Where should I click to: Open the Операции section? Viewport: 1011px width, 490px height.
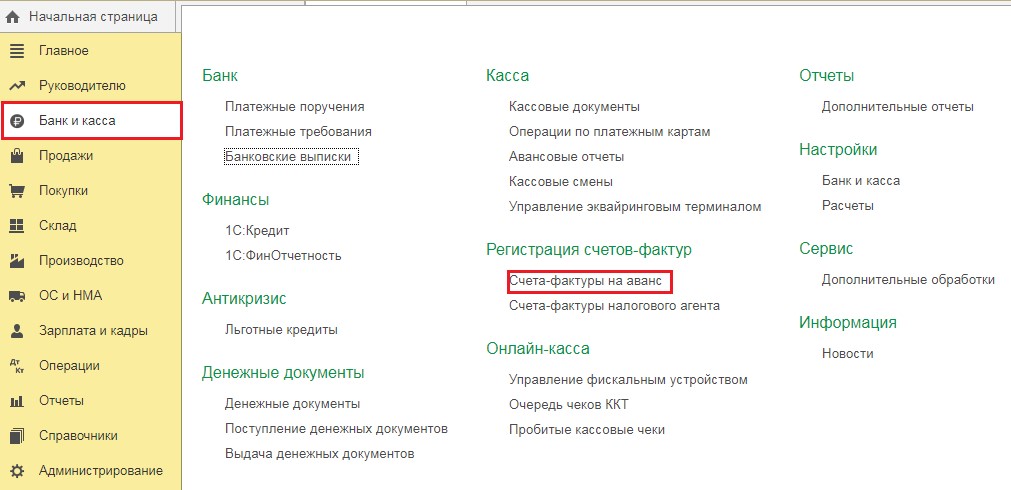pos(91,366)
